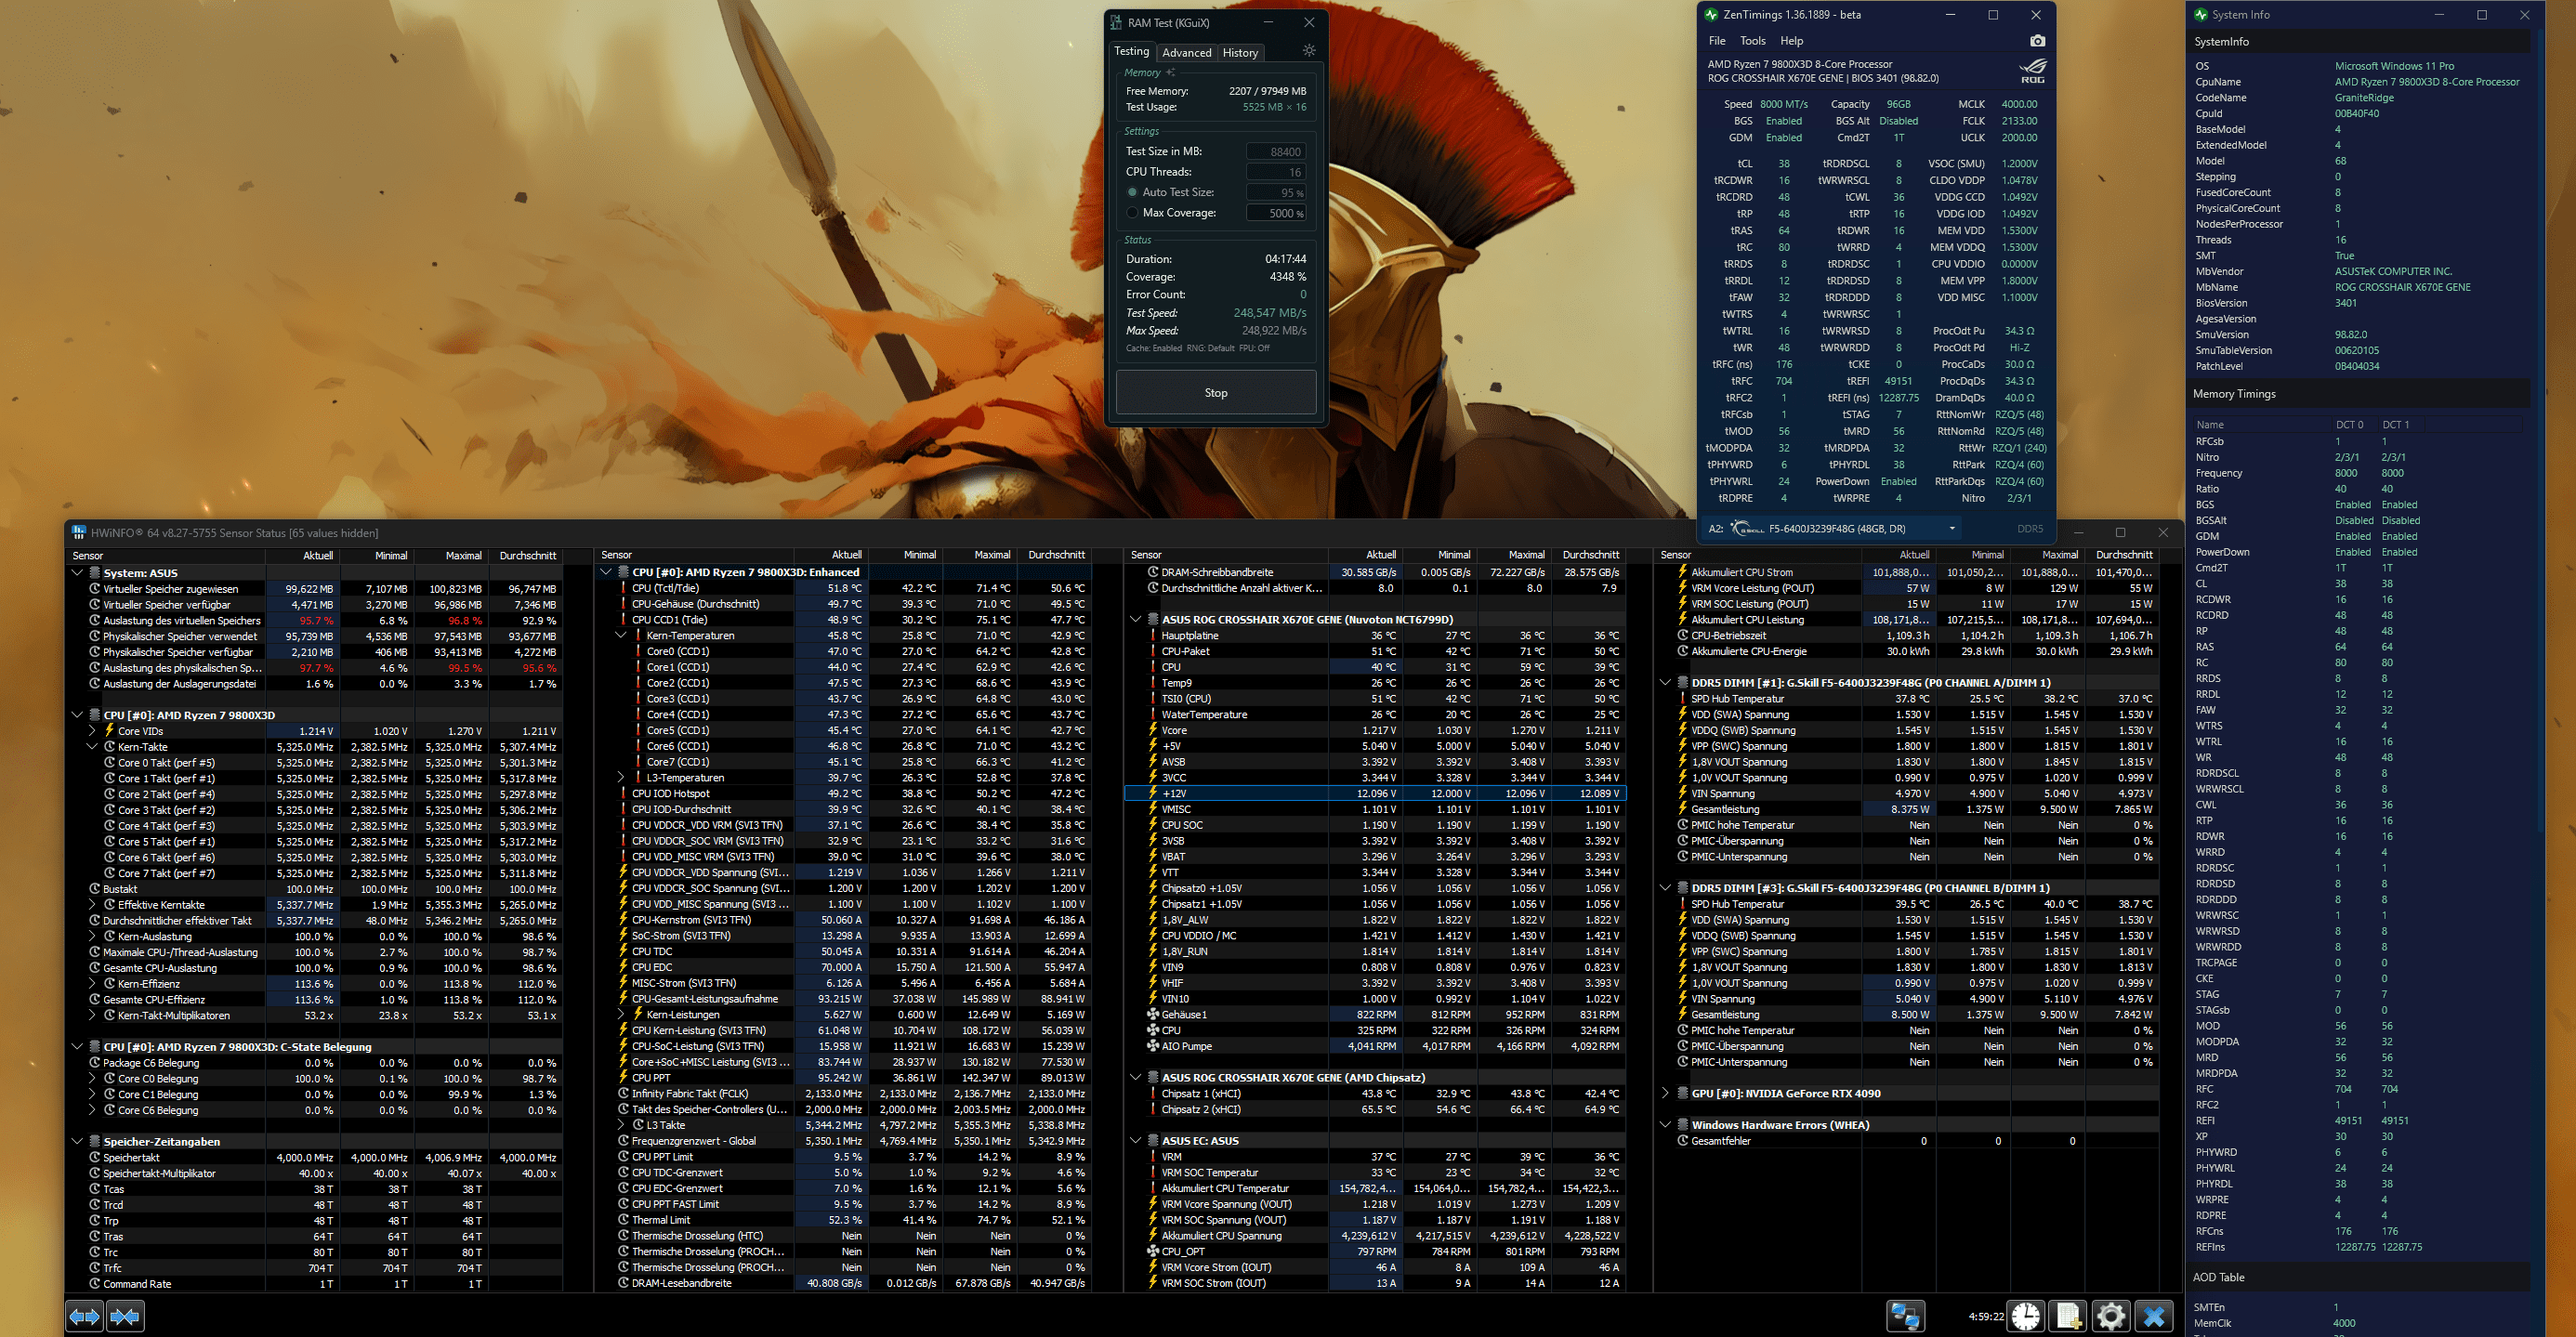Click the expand columns left-right arrows icon
The image size is (2576, 1337).
point(84,1316)
